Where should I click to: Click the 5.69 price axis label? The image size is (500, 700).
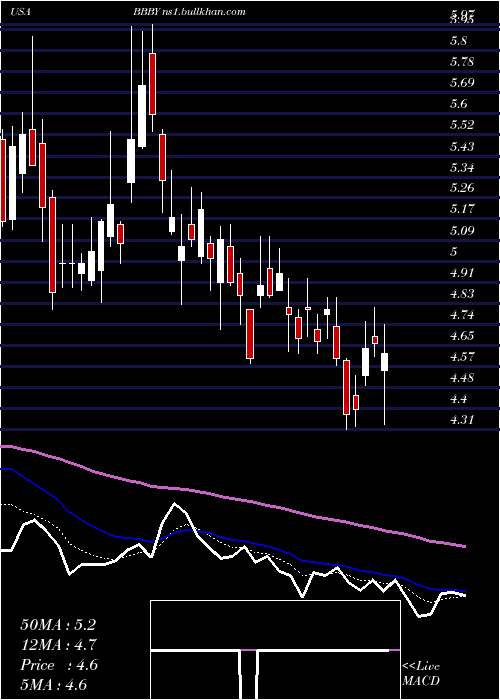(x=462, y=83)
